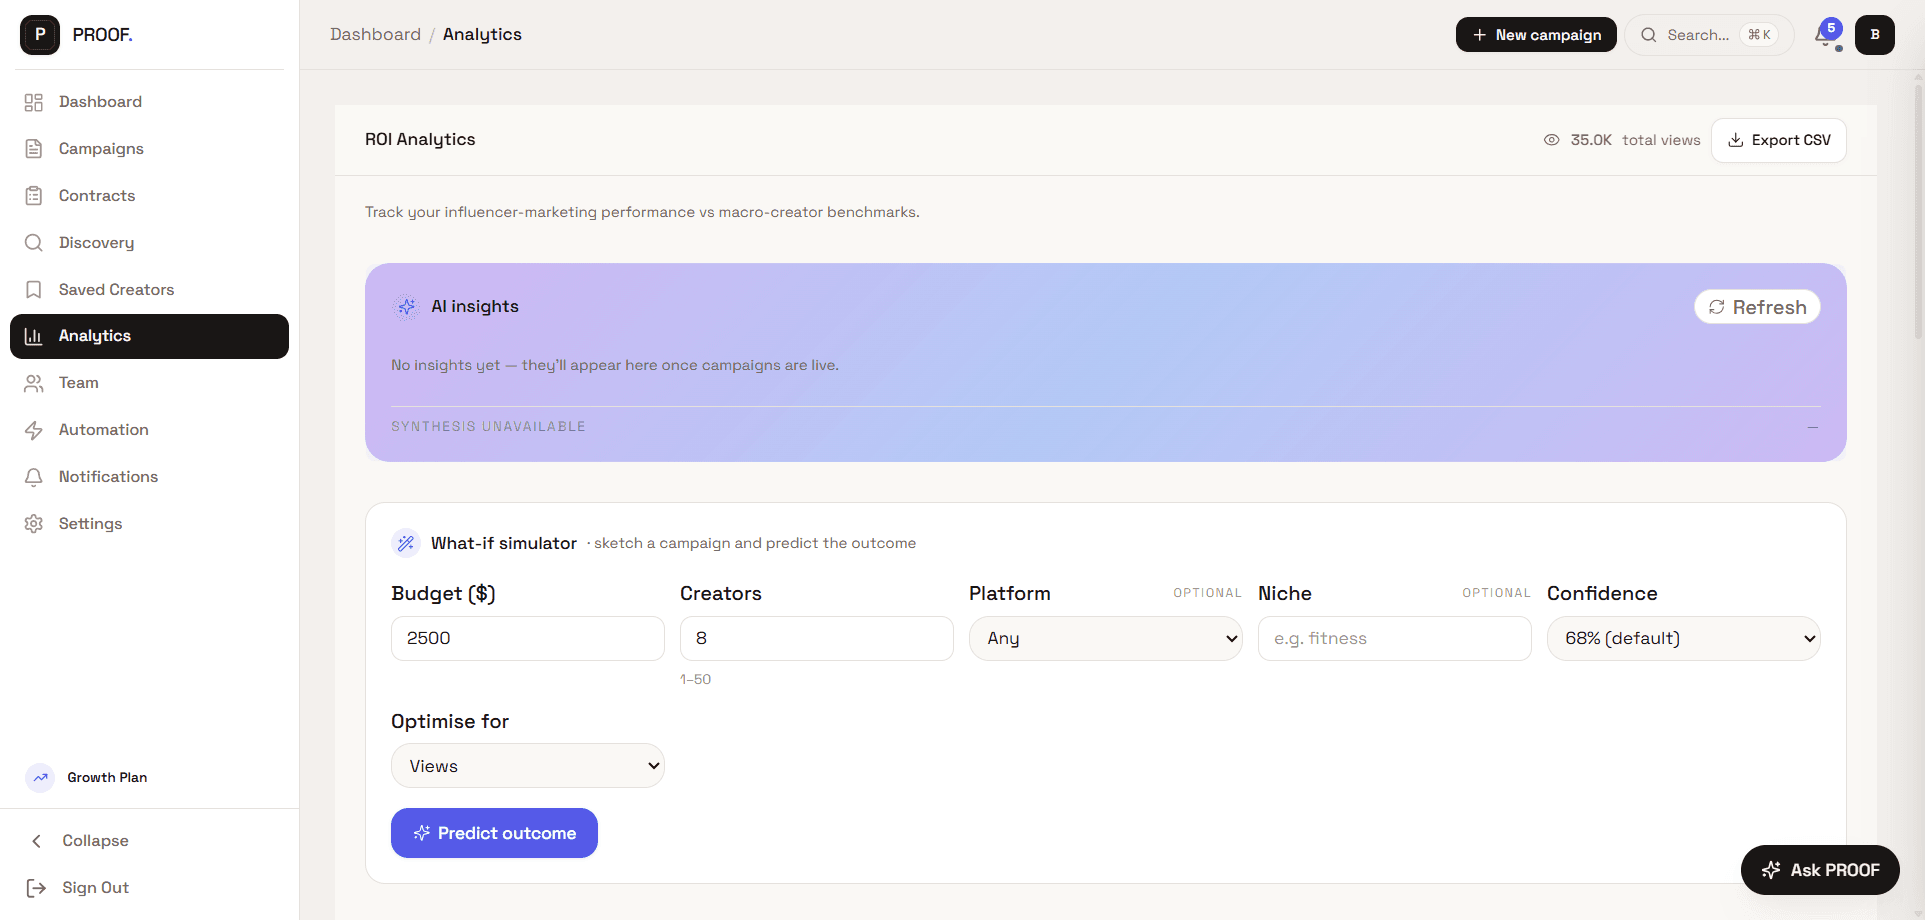Viewport: 1925px width, 920px height.
Task: Click the AI insights sparkle icon
Action: coord(407,307)
